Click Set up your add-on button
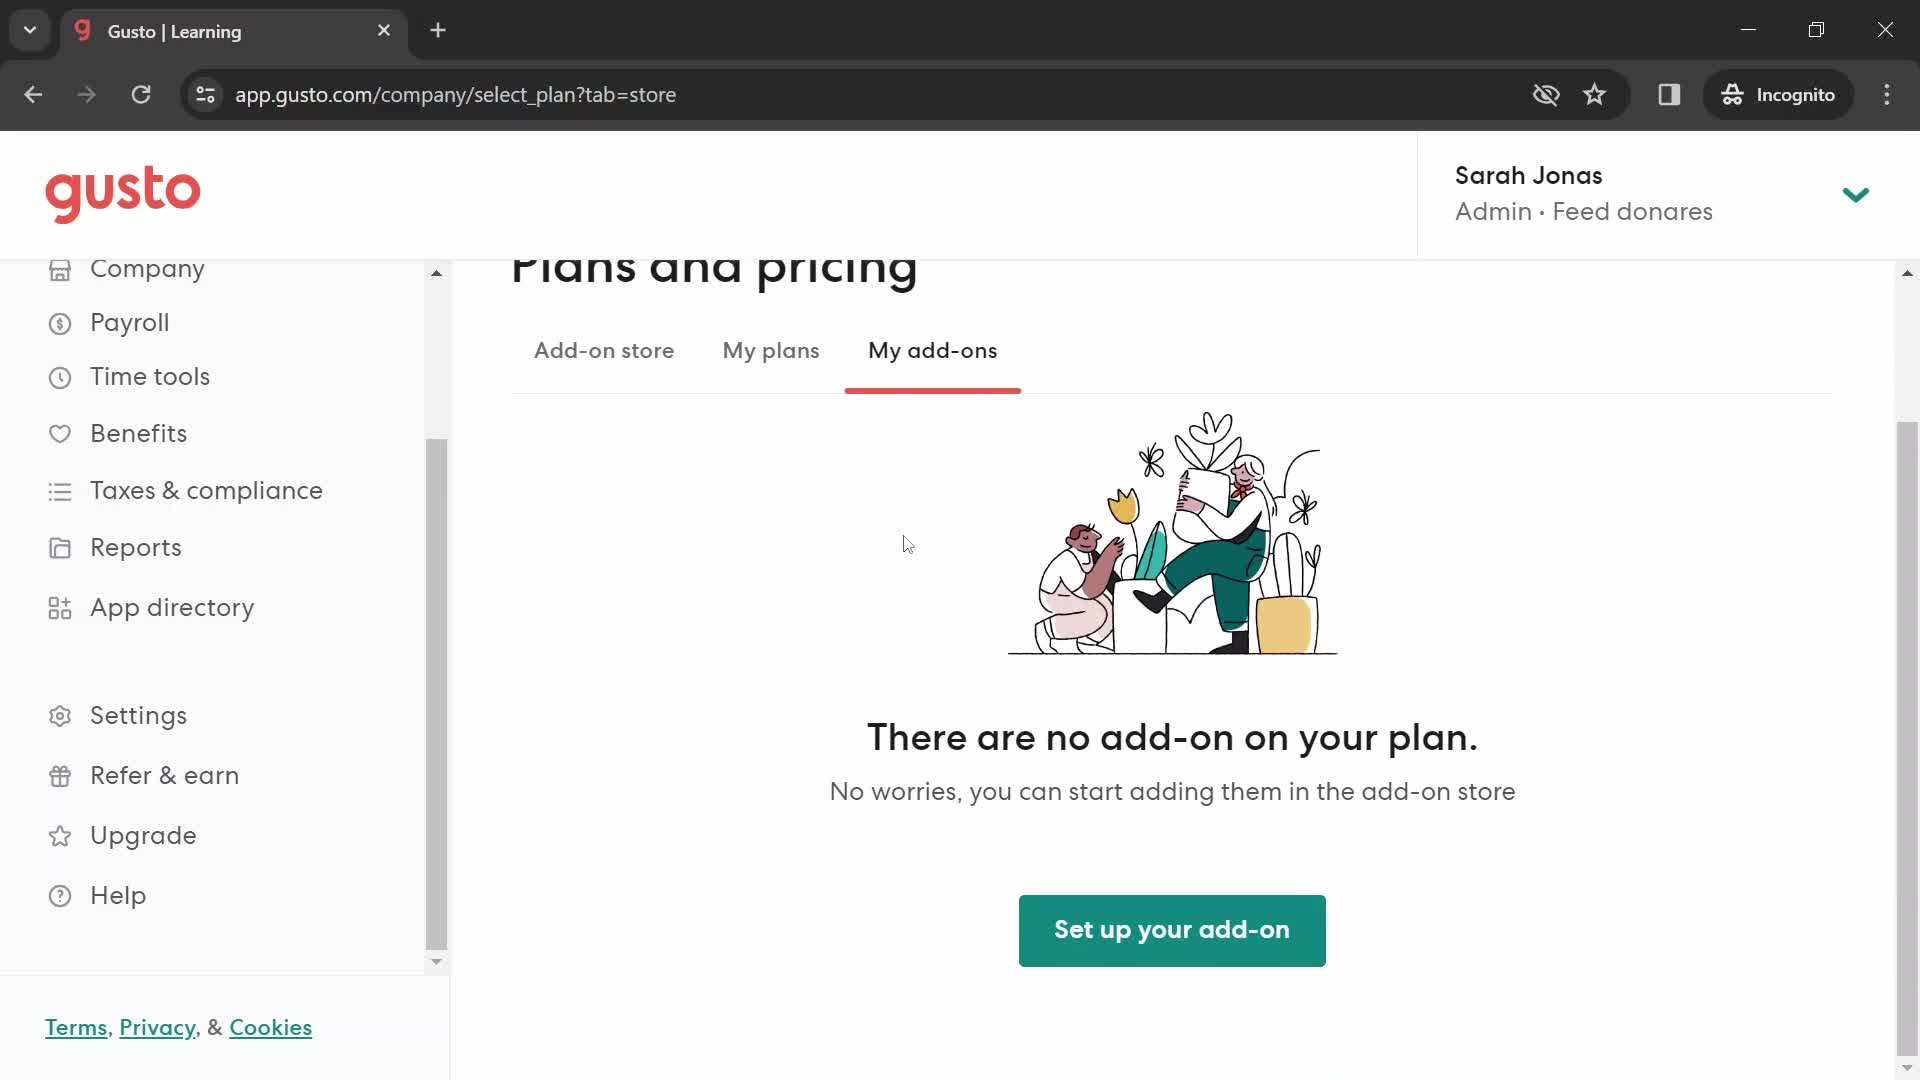This screenshot has width=1920, height=1080. click(1172, 930)
